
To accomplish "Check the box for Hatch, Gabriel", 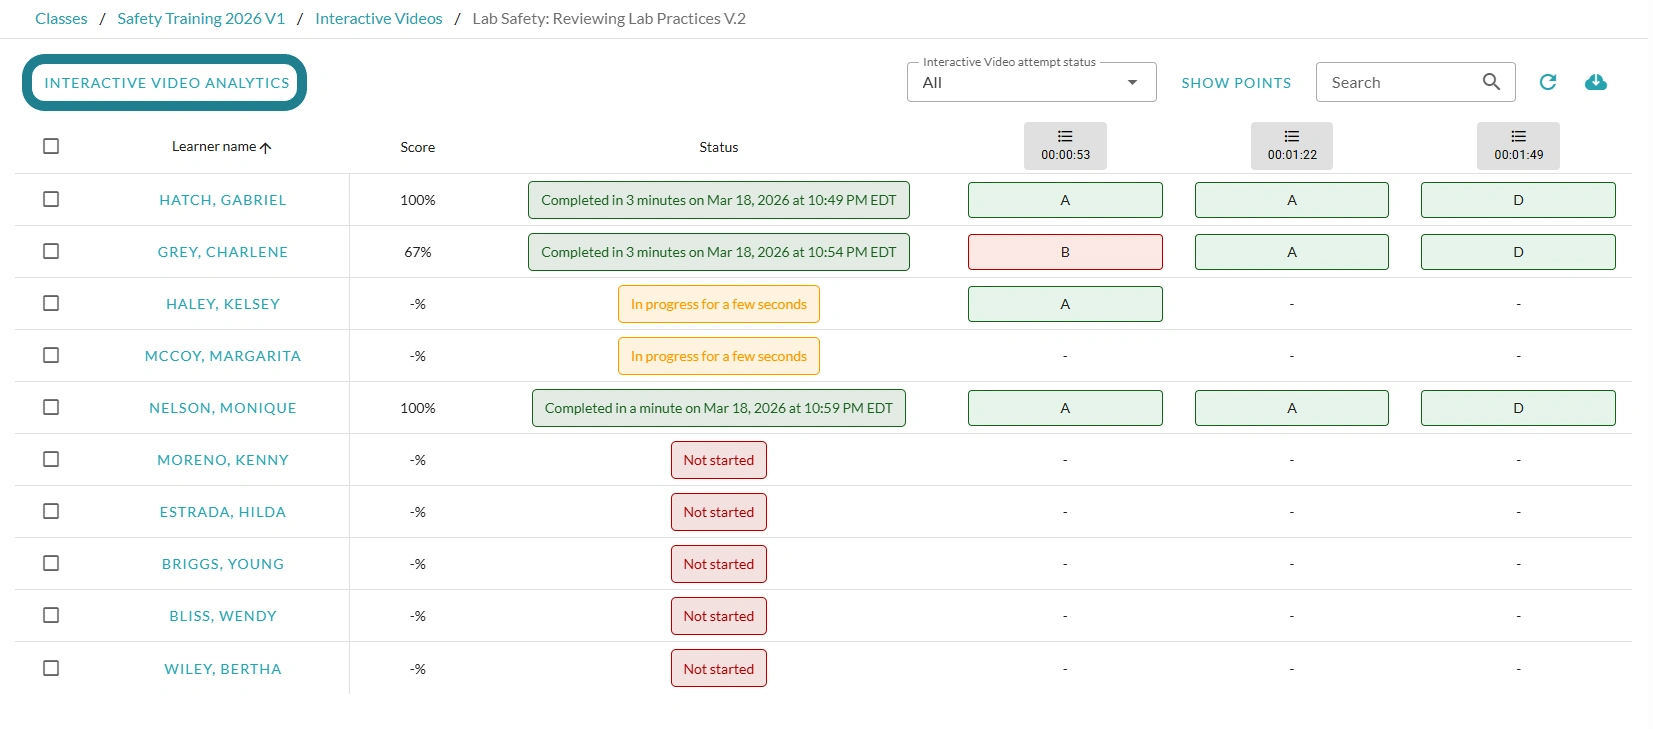I will (51, 199).
